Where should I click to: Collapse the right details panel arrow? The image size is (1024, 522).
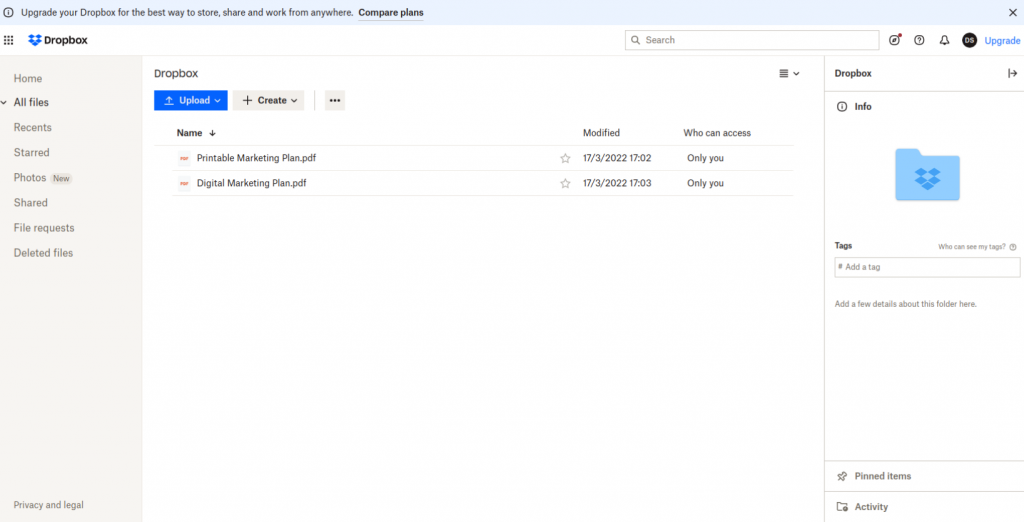point(1012,73)
